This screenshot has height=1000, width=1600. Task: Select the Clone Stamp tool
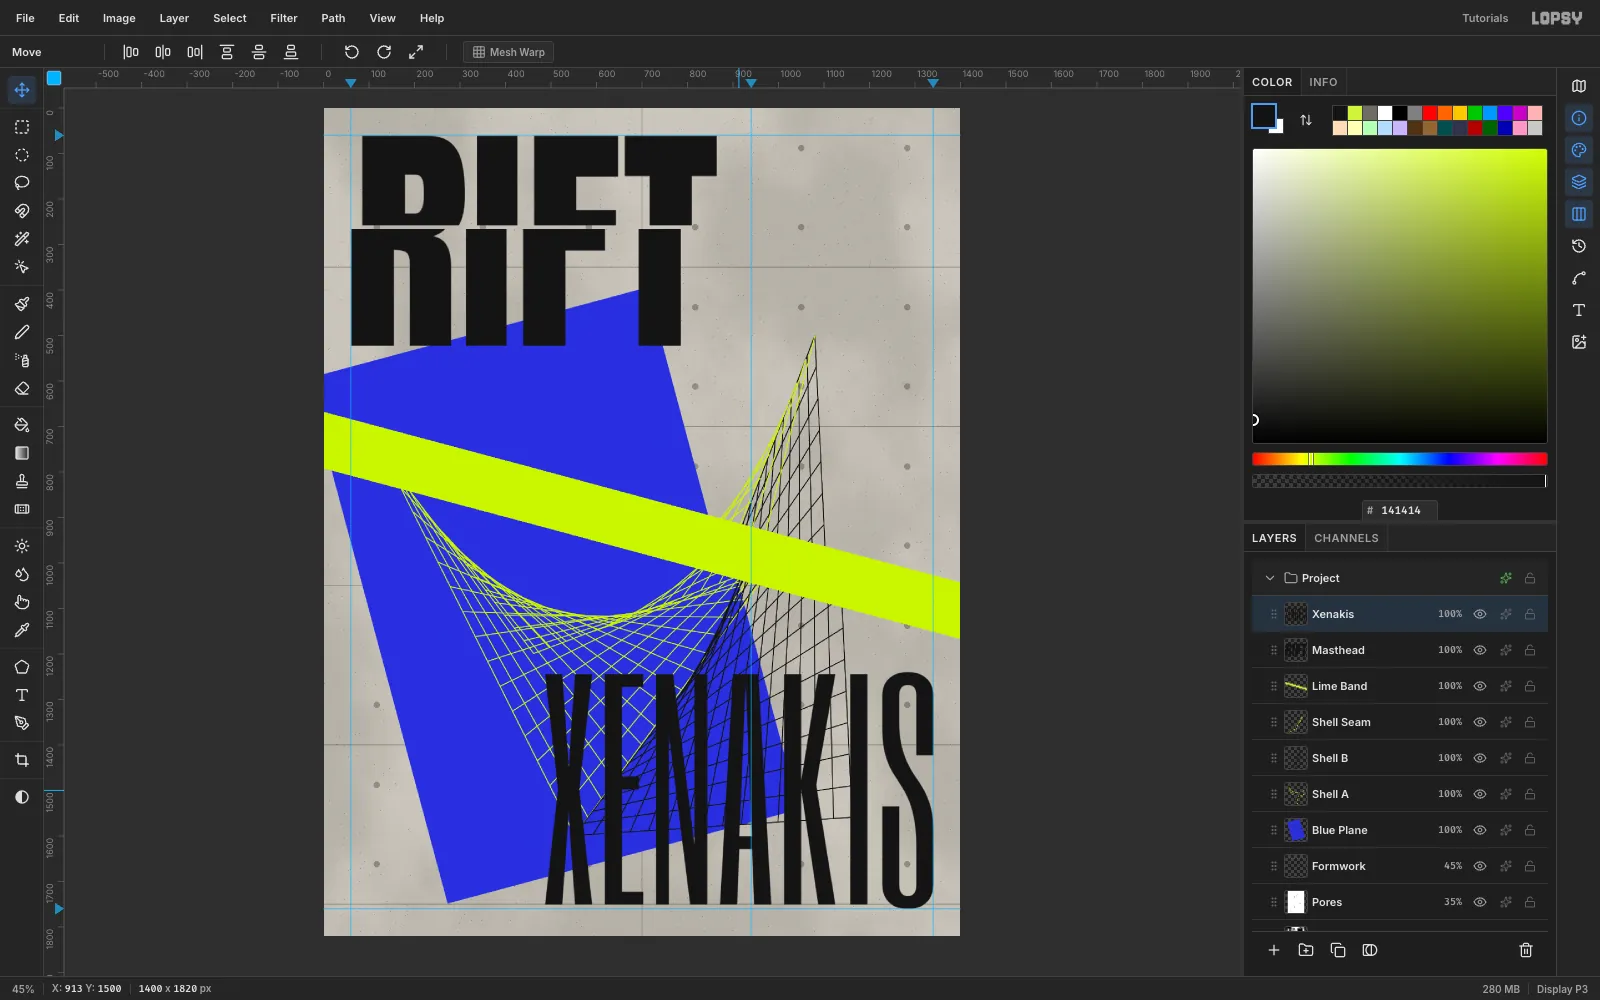click(x=22, y=481)
